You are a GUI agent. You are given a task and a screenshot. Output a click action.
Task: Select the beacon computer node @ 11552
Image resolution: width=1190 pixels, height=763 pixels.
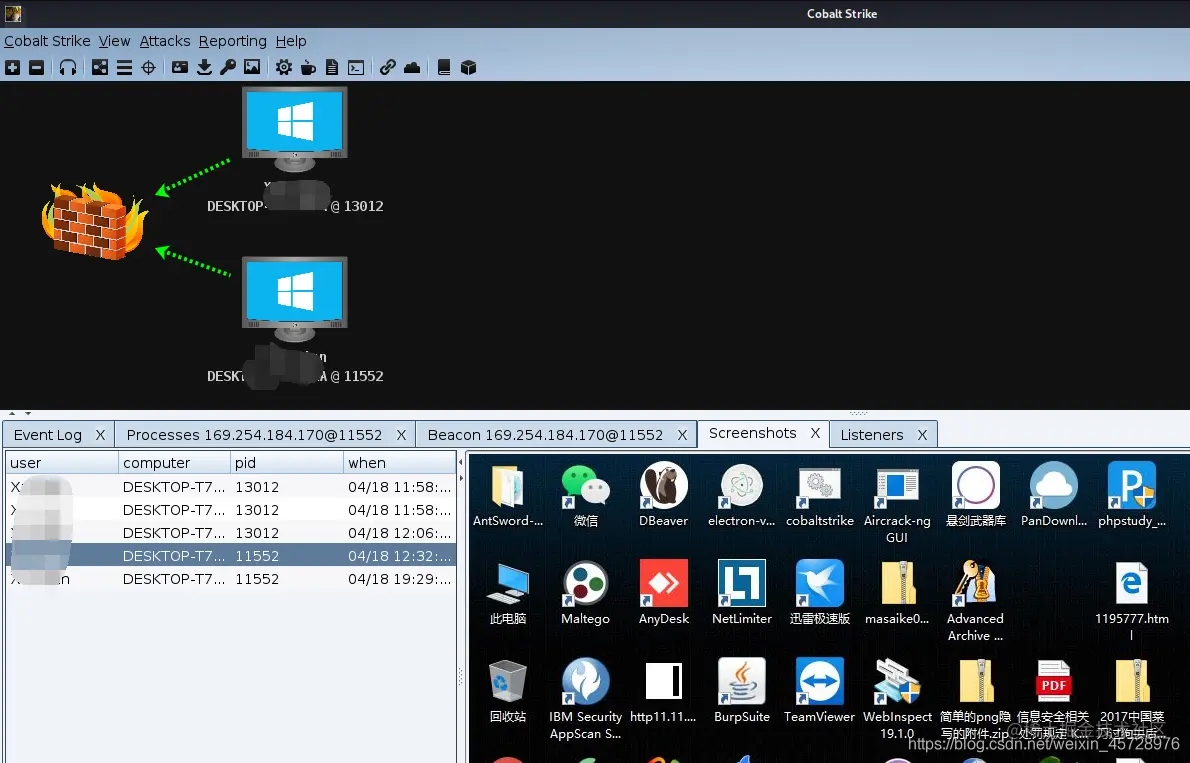tap(294, 298)
